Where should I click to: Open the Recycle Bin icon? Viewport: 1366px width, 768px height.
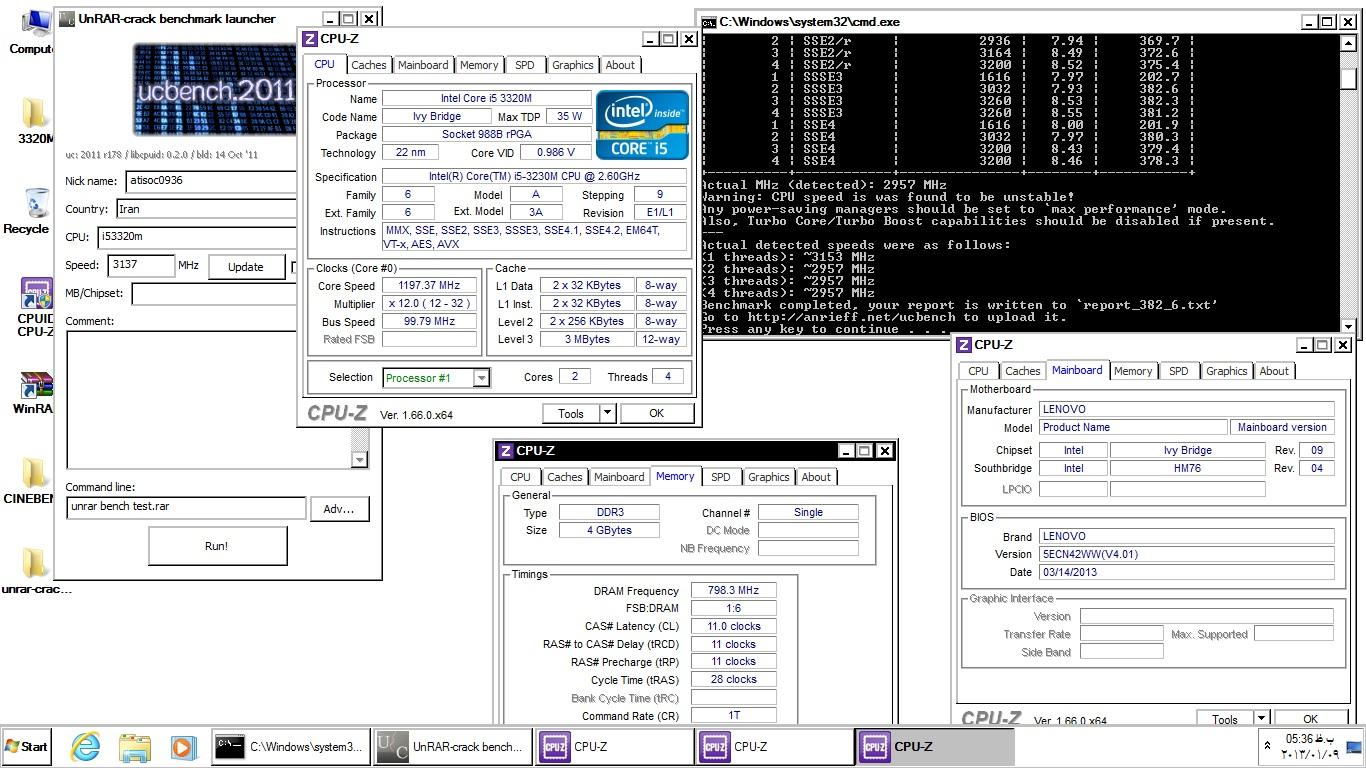point(30,210)
